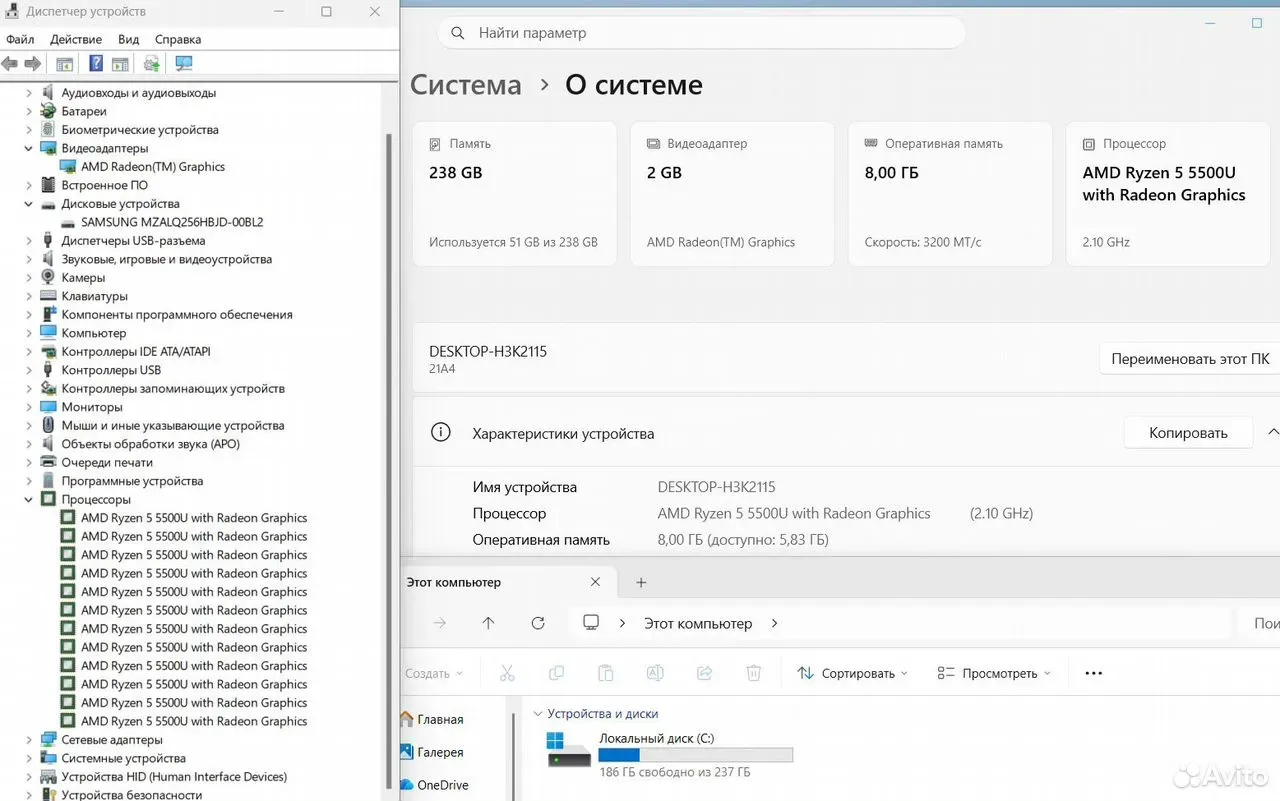Click the Forward arrow in File Explorer
The width and height of the screenshot is (1280, 801).
(440, 623)
